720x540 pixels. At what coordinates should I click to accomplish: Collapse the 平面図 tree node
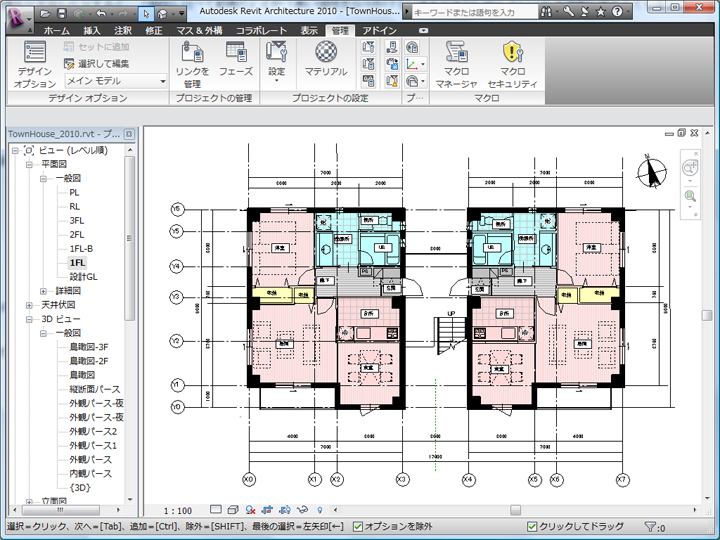point(29,164)
